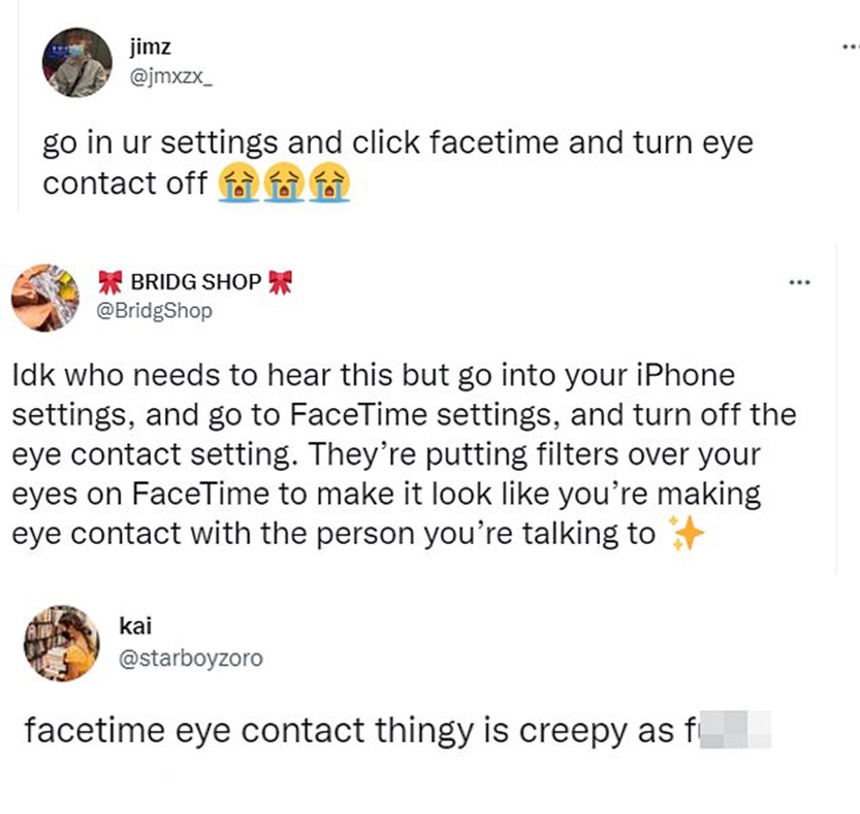Screen dimensions: 860x814
Task: Open kai's tweet about creepy eye contact thingy
Action: click(350, 730)
